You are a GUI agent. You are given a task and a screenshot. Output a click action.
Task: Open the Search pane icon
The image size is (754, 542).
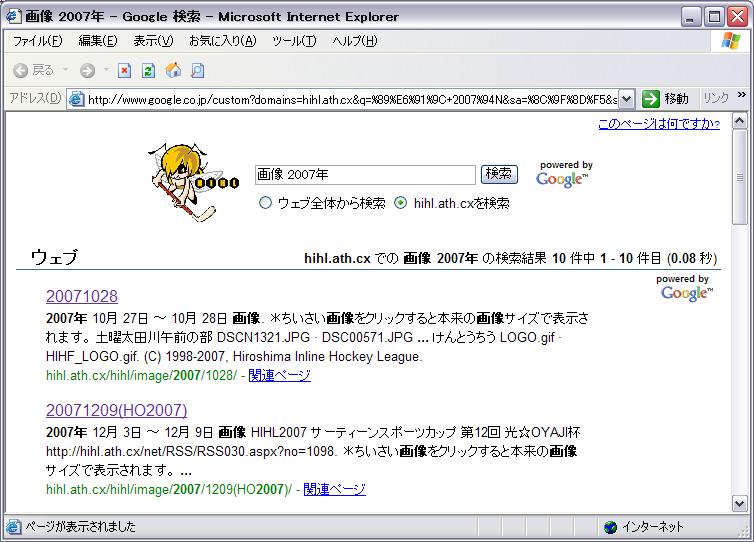click(x=197, y=70)
